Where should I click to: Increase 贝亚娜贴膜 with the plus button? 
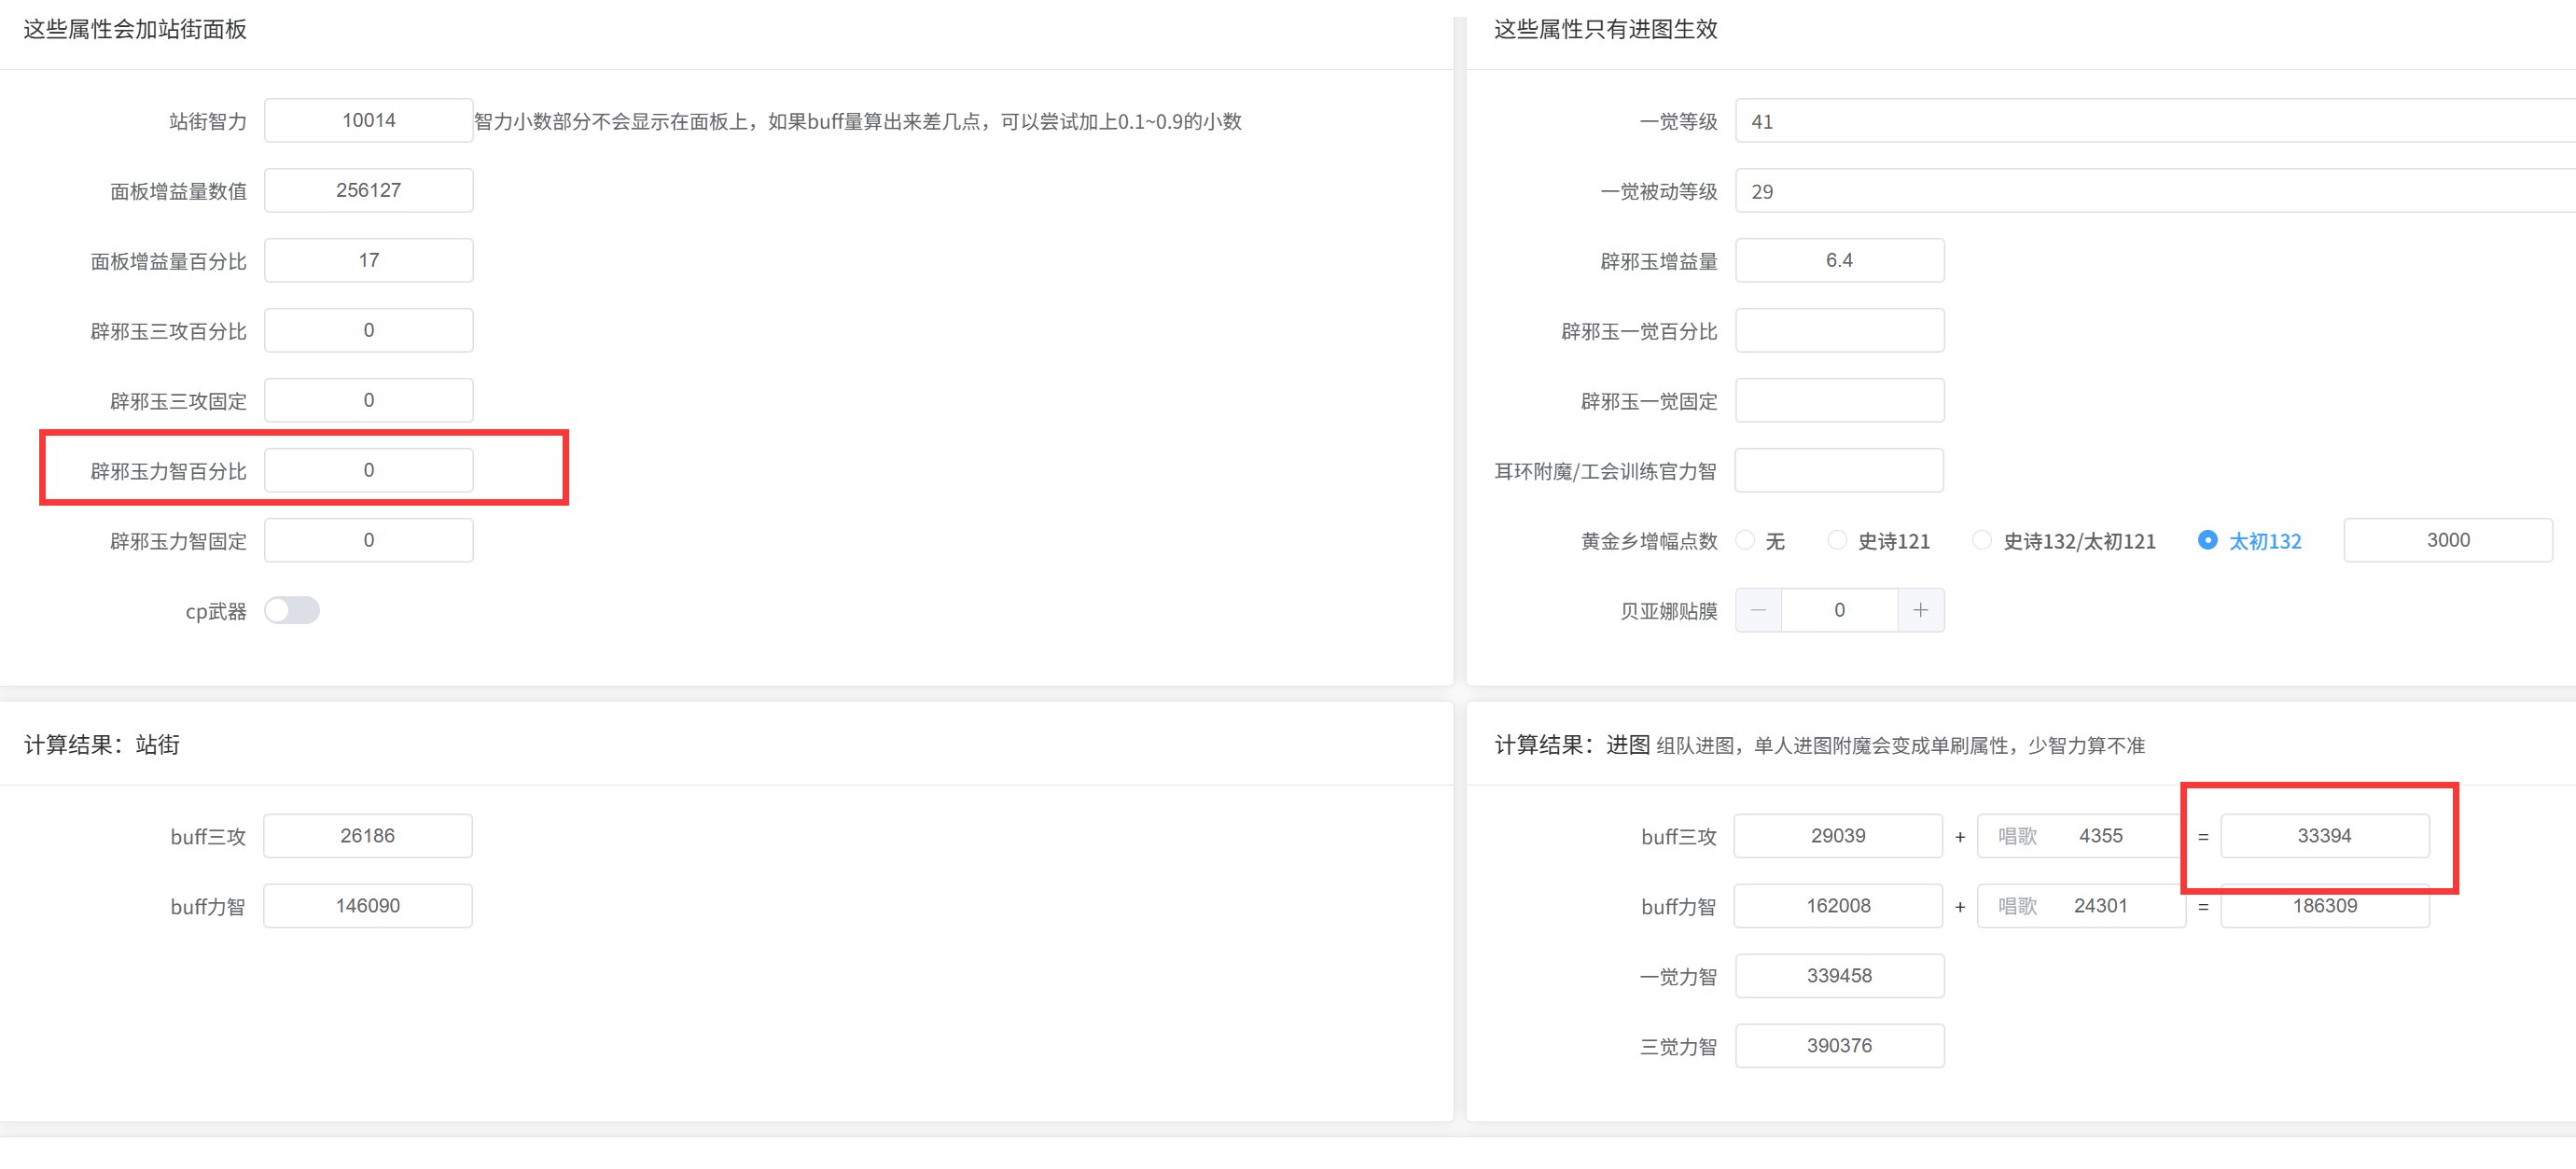pos(1920,610)
